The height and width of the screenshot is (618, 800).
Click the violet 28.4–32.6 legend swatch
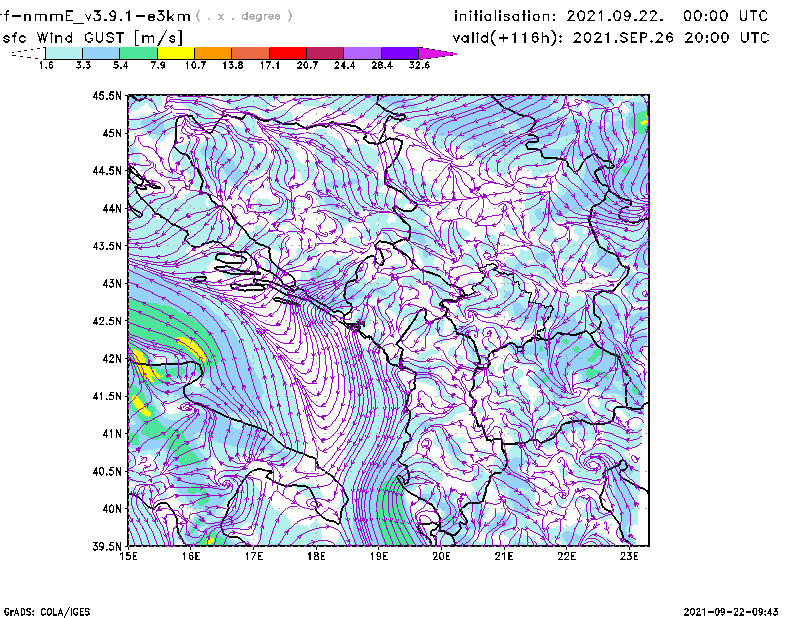pyautogui.click(x=400, y=53)
